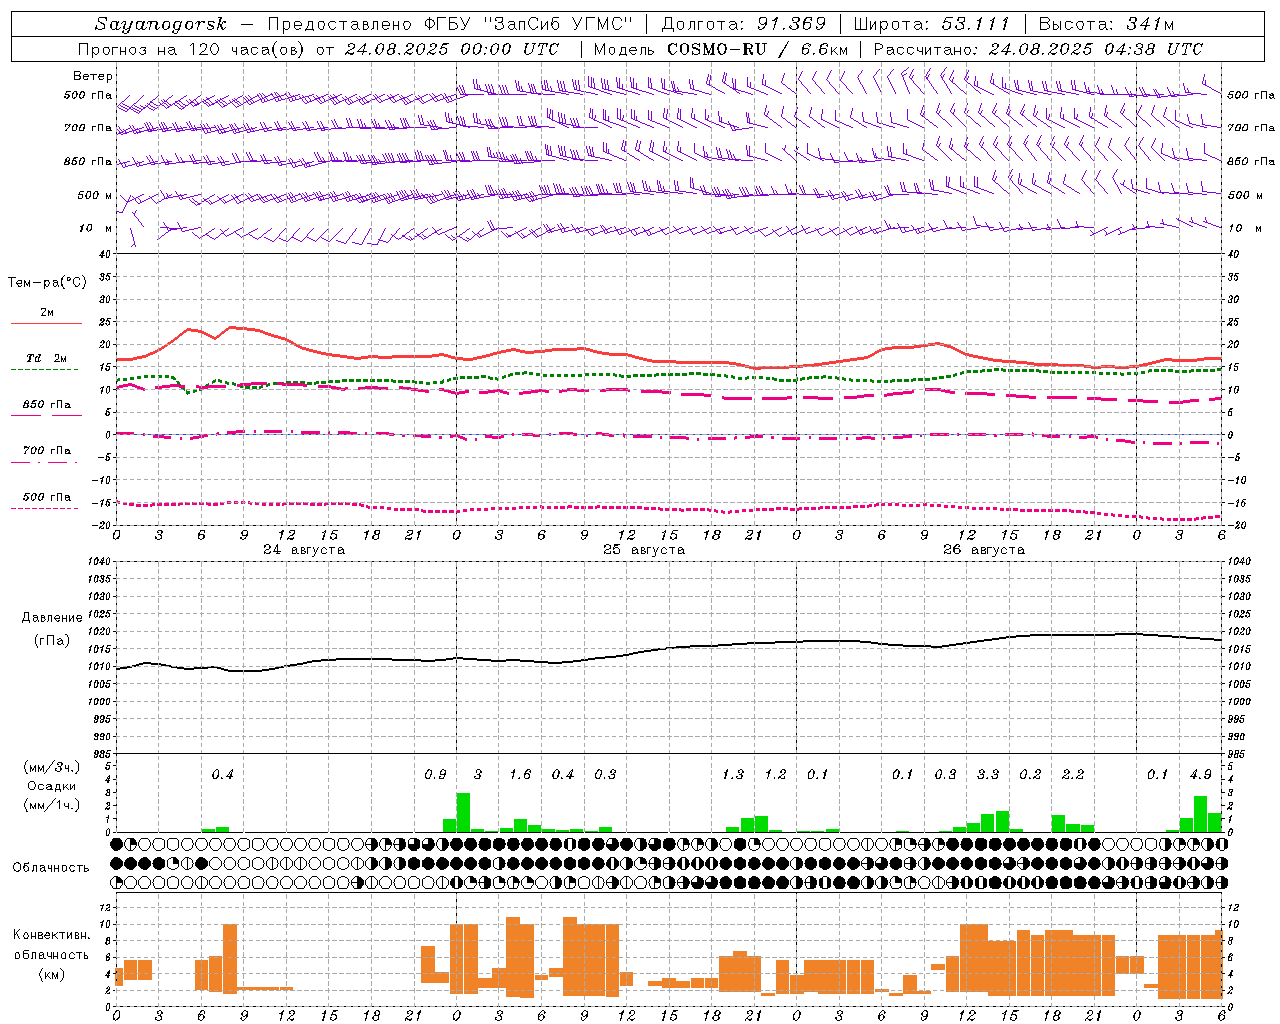
Task: Click the 'Sayanogorsk' station title
Action: point(161,24)
